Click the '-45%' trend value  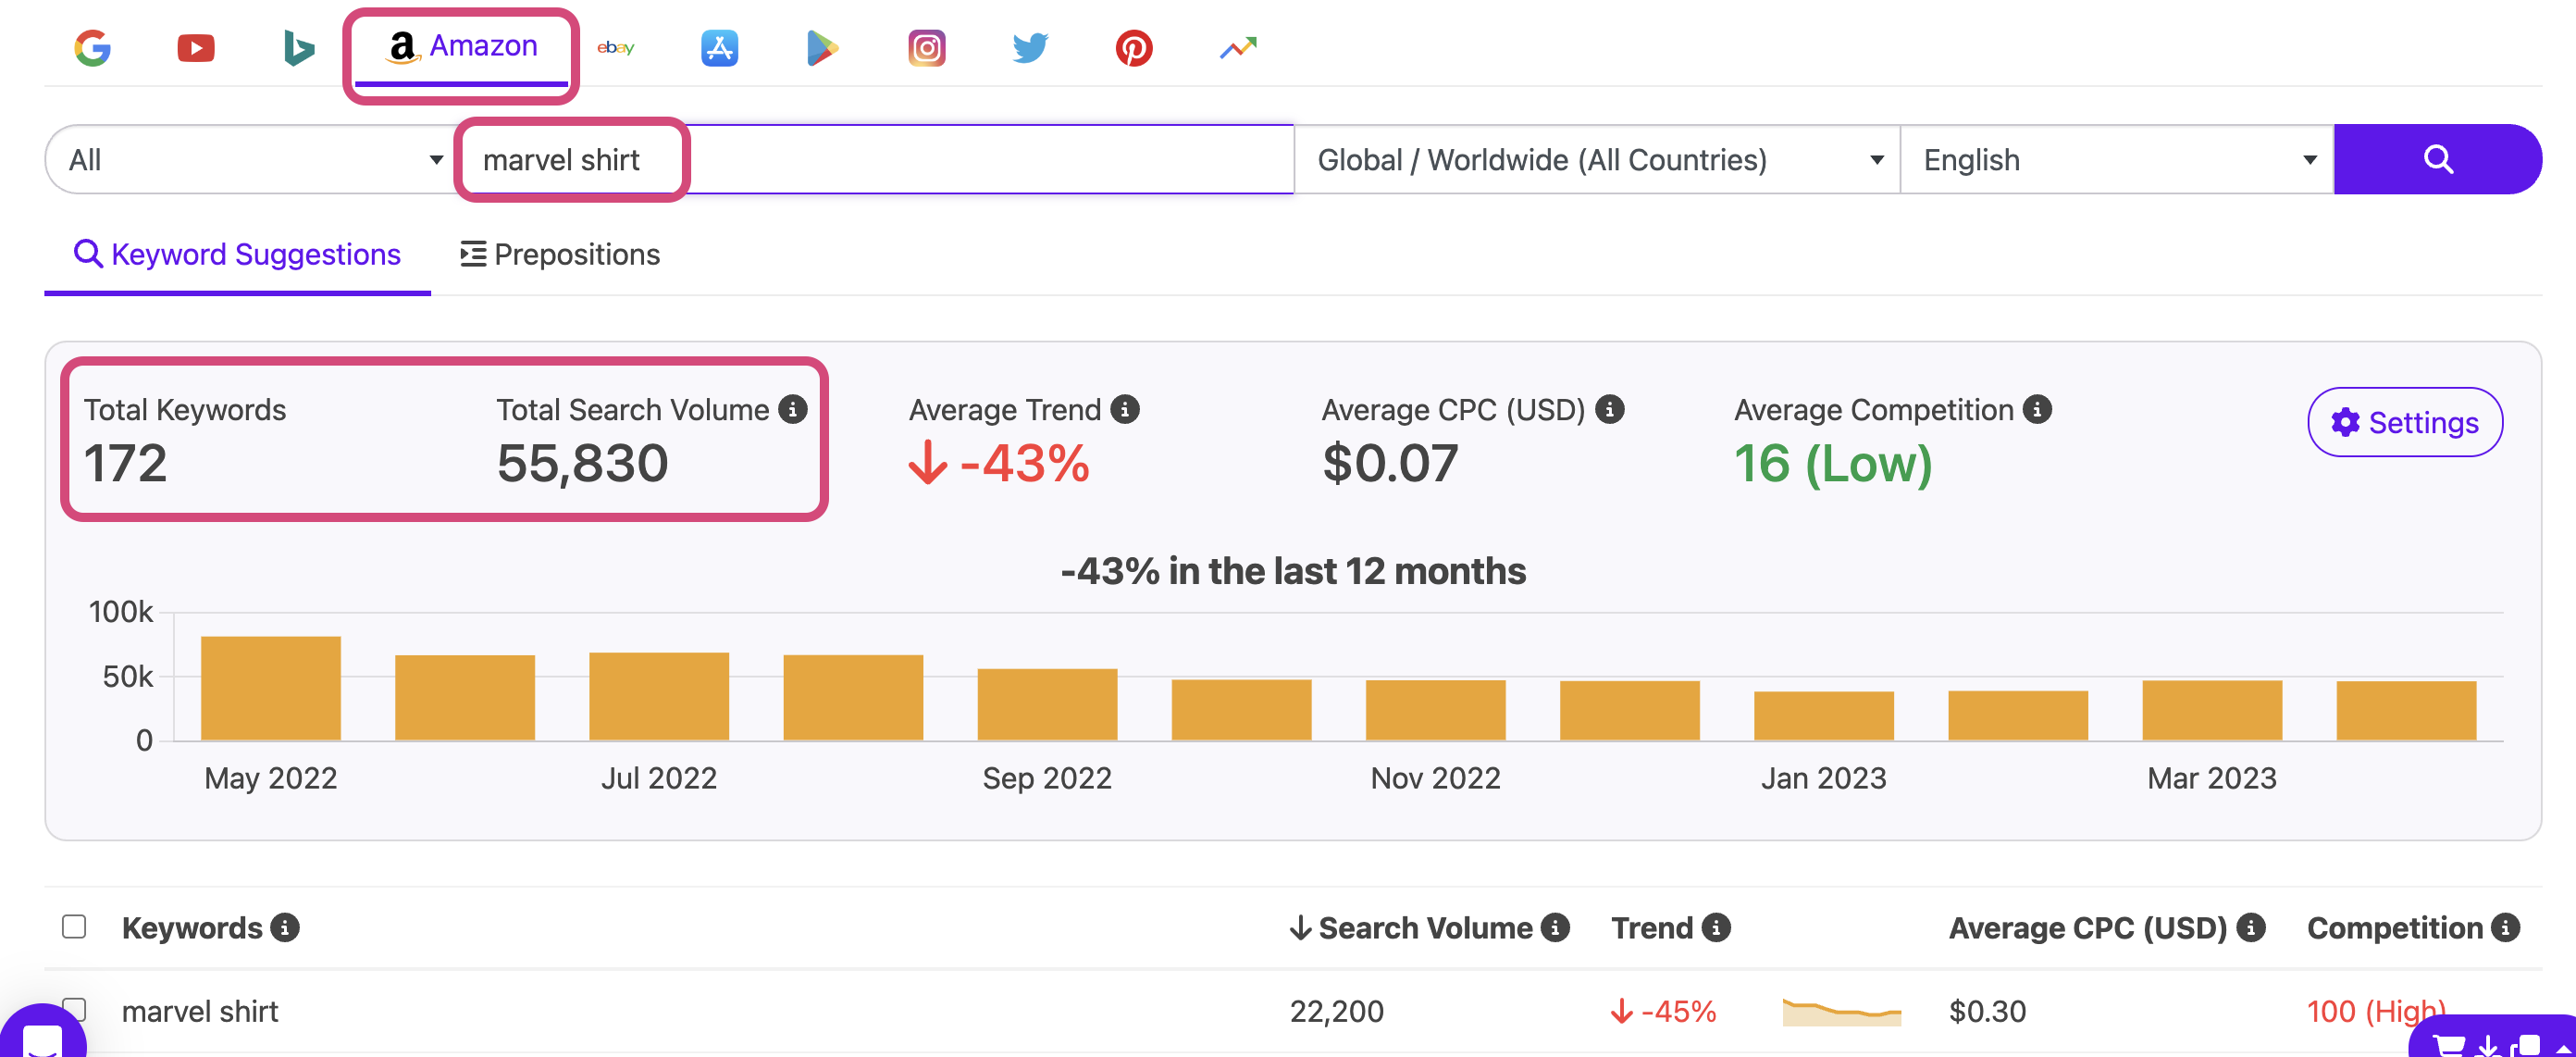pyautogui.click(x=1663, y=1011)
